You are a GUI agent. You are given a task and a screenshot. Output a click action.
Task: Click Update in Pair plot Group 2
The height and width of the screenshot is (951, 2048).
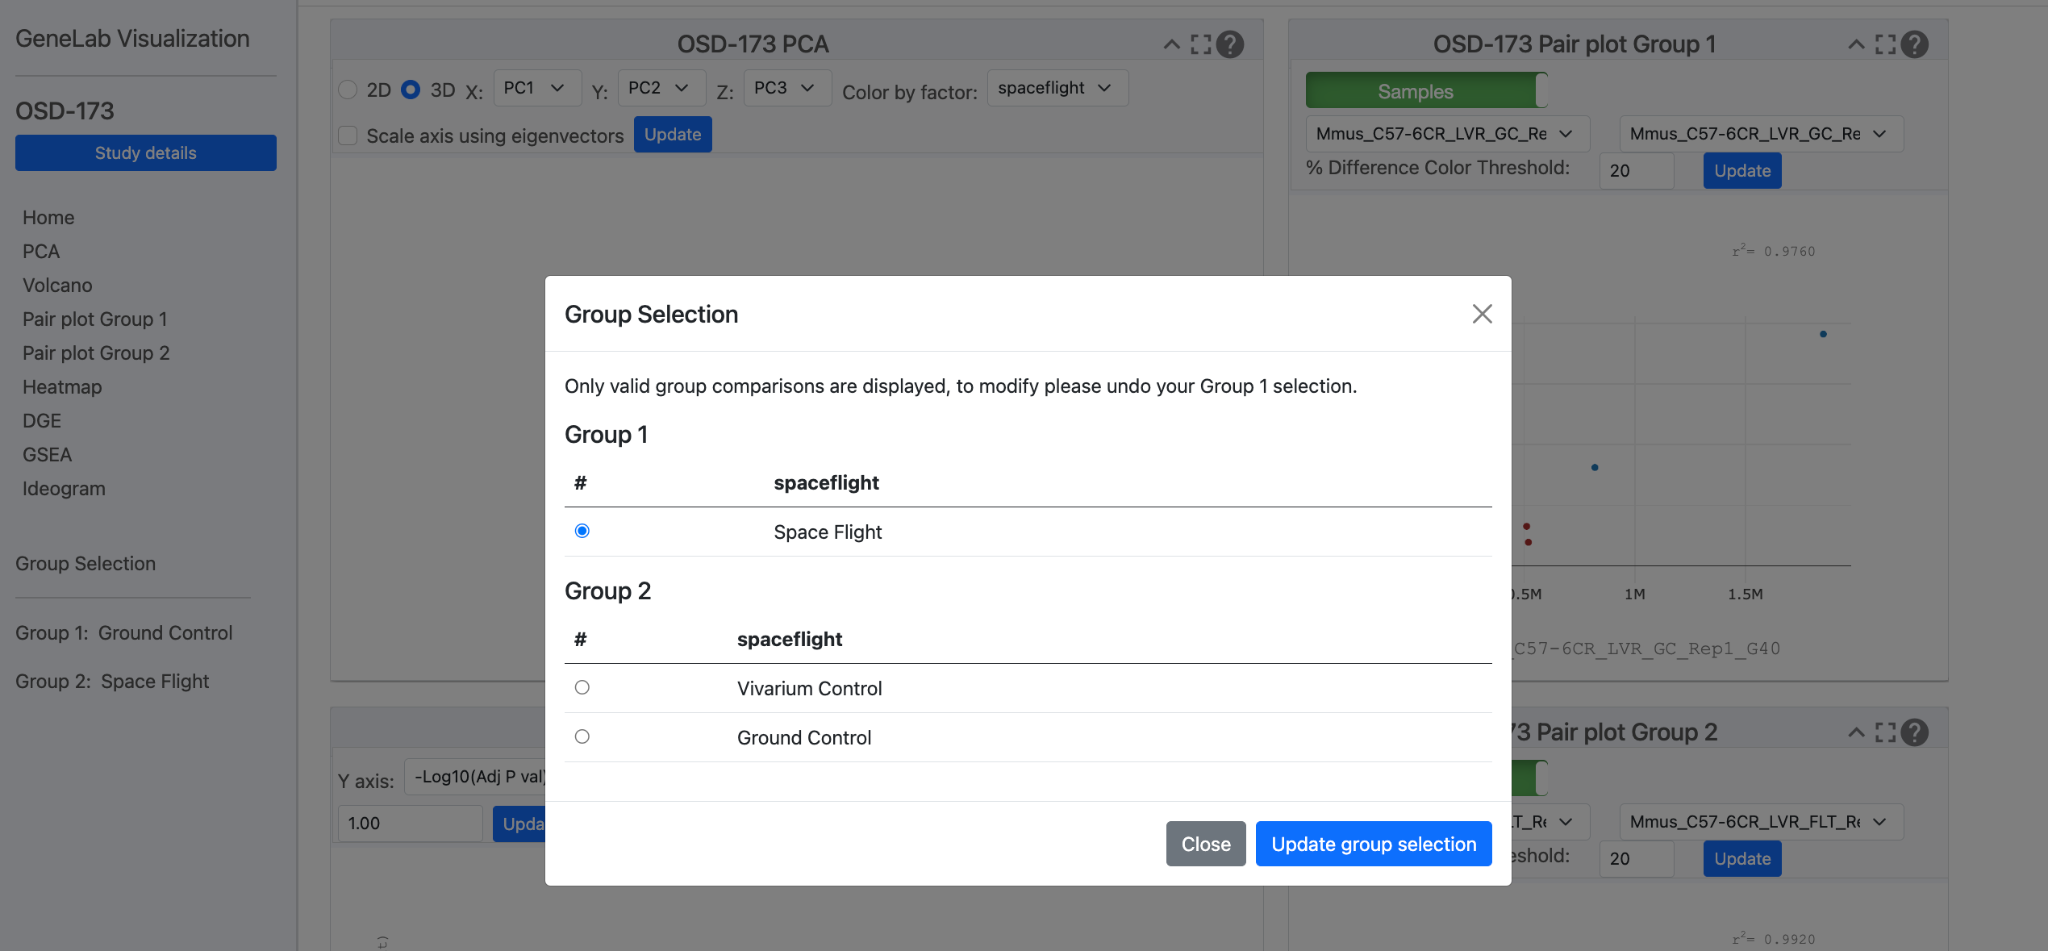click(1743, 859)
